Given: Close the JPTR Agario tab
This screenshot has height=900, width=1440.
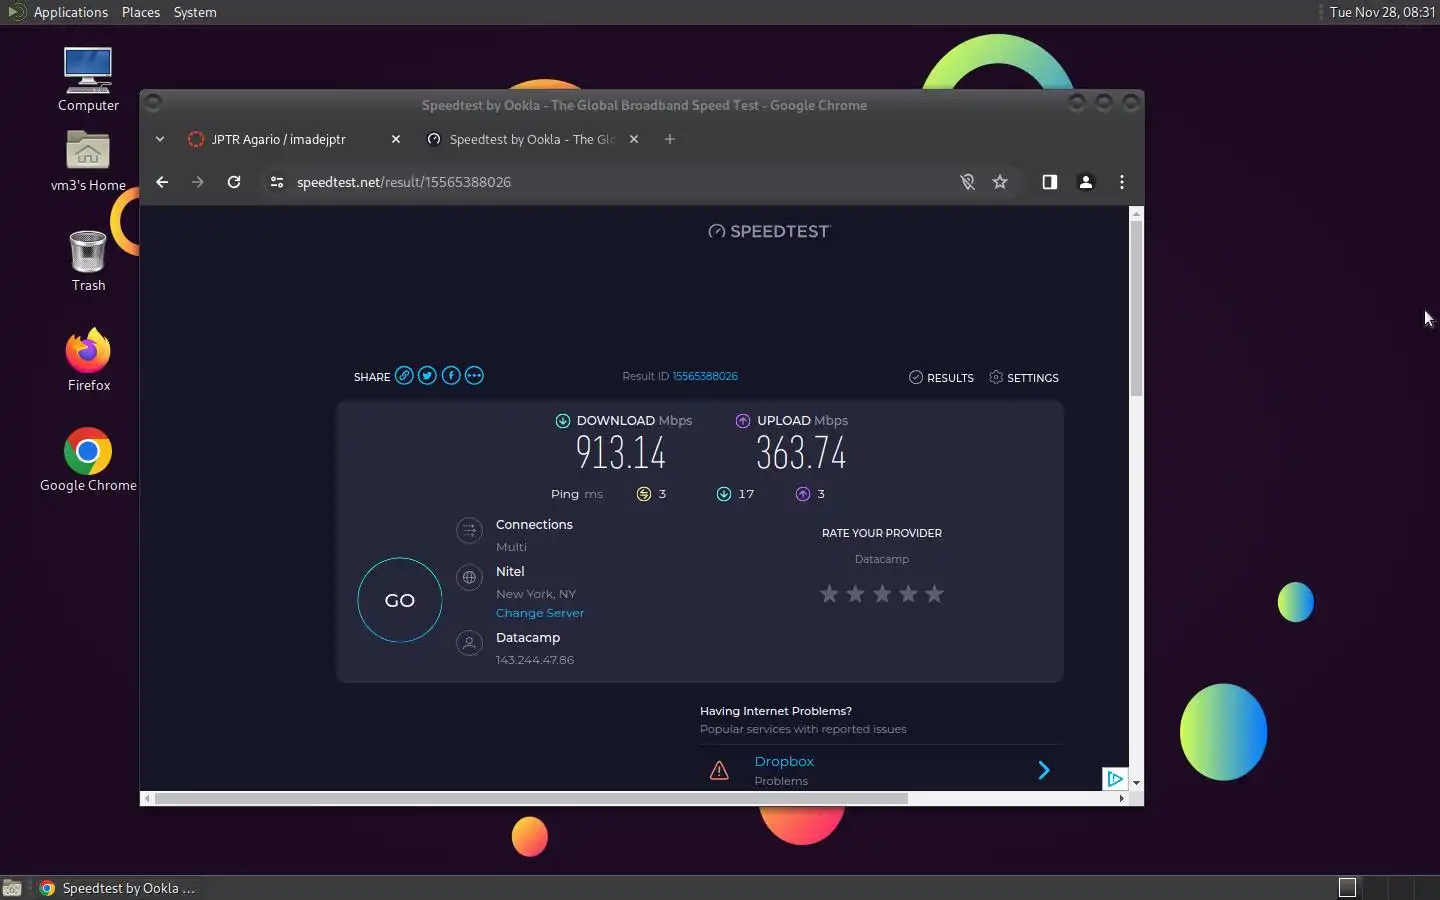Looking at the screenshot, I should [x=396, y=139].
